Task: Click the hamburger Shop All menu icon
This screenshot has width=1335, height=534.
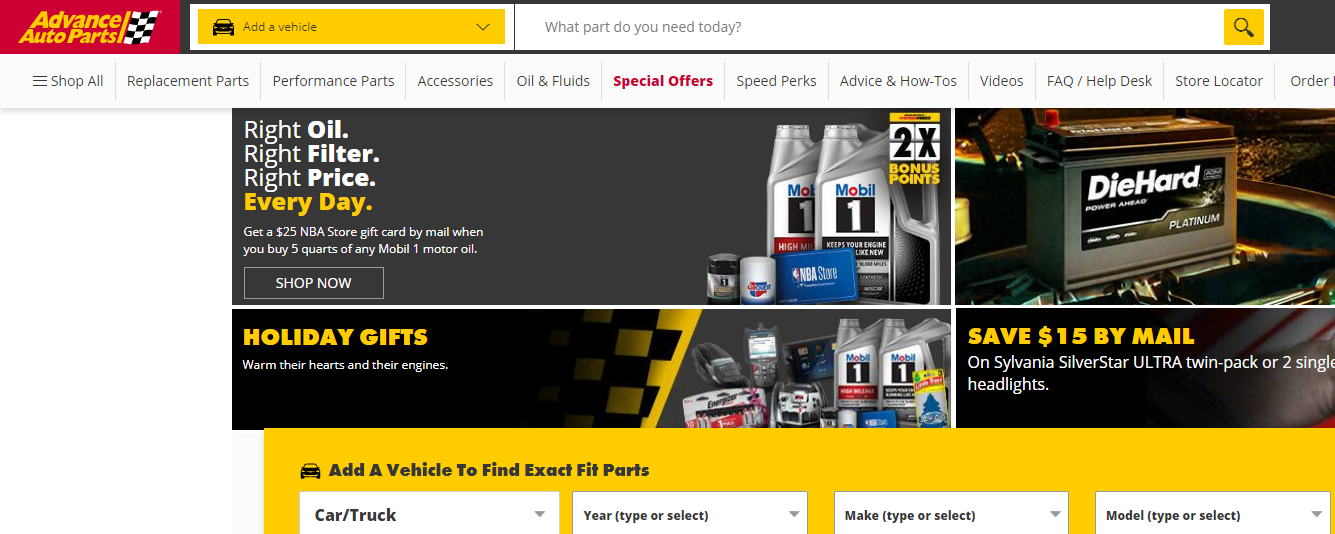Action: [40, 81]
